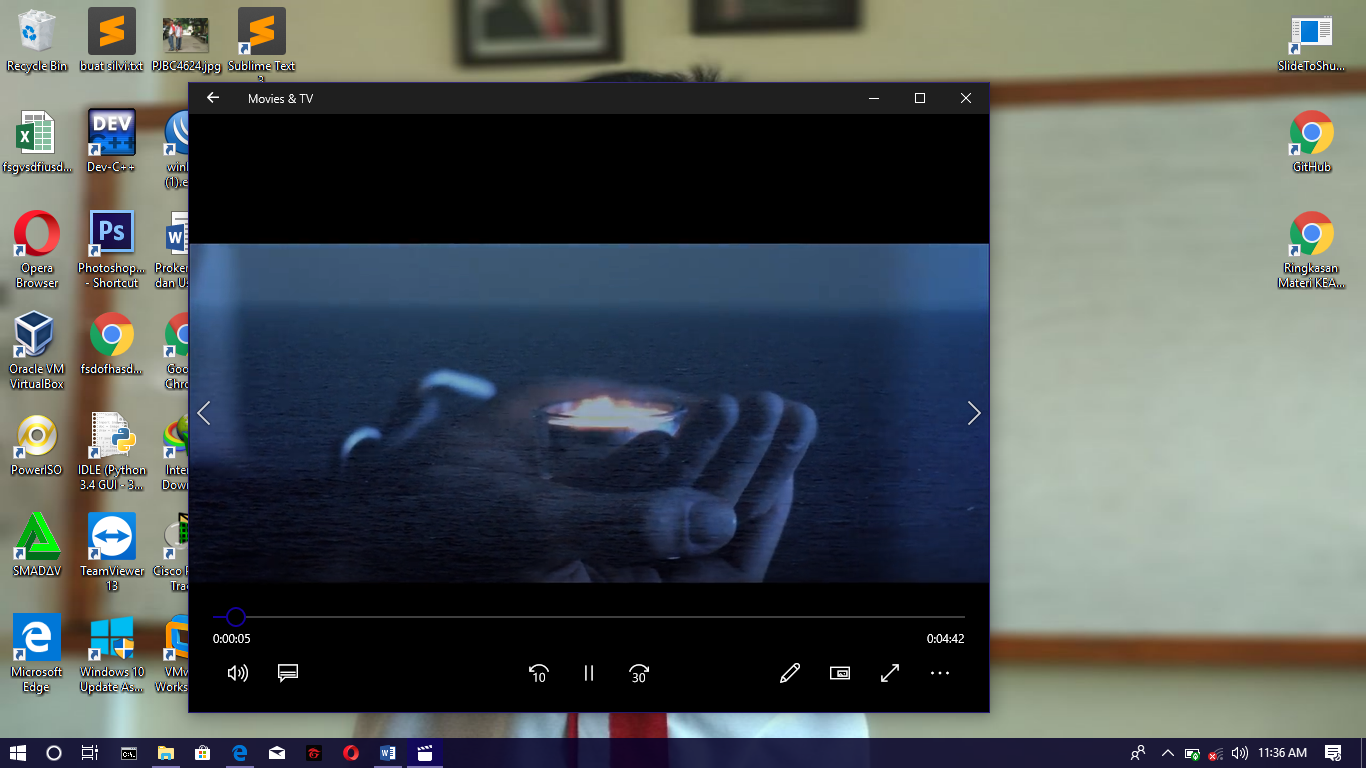Select Photoshop shortcut on desktop

point(112,250)
